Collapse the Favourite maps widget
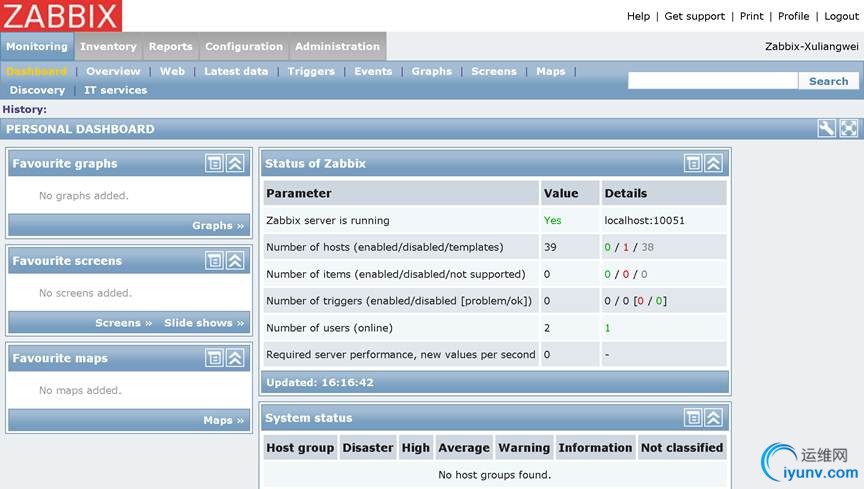The width and height of the screenshot is (864, 489). pyautogui.click(x=236, y=358)
